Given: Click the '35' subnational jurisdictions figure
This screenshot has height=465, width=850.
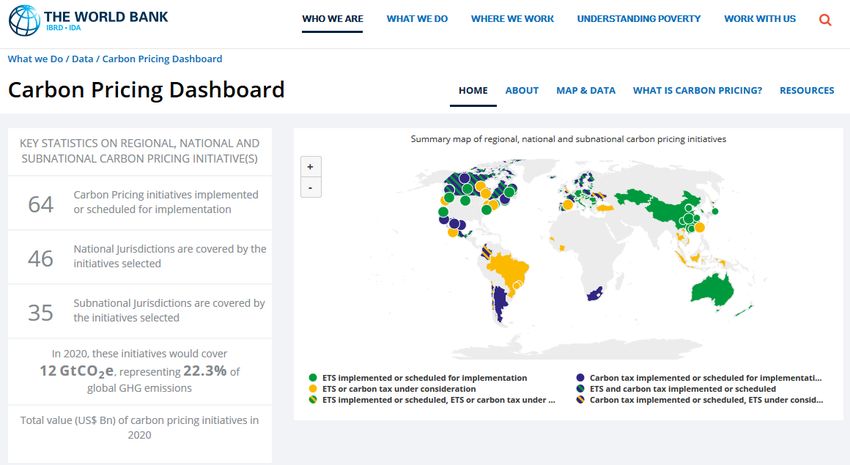Looking at the screenshot, I should [41, 313].
